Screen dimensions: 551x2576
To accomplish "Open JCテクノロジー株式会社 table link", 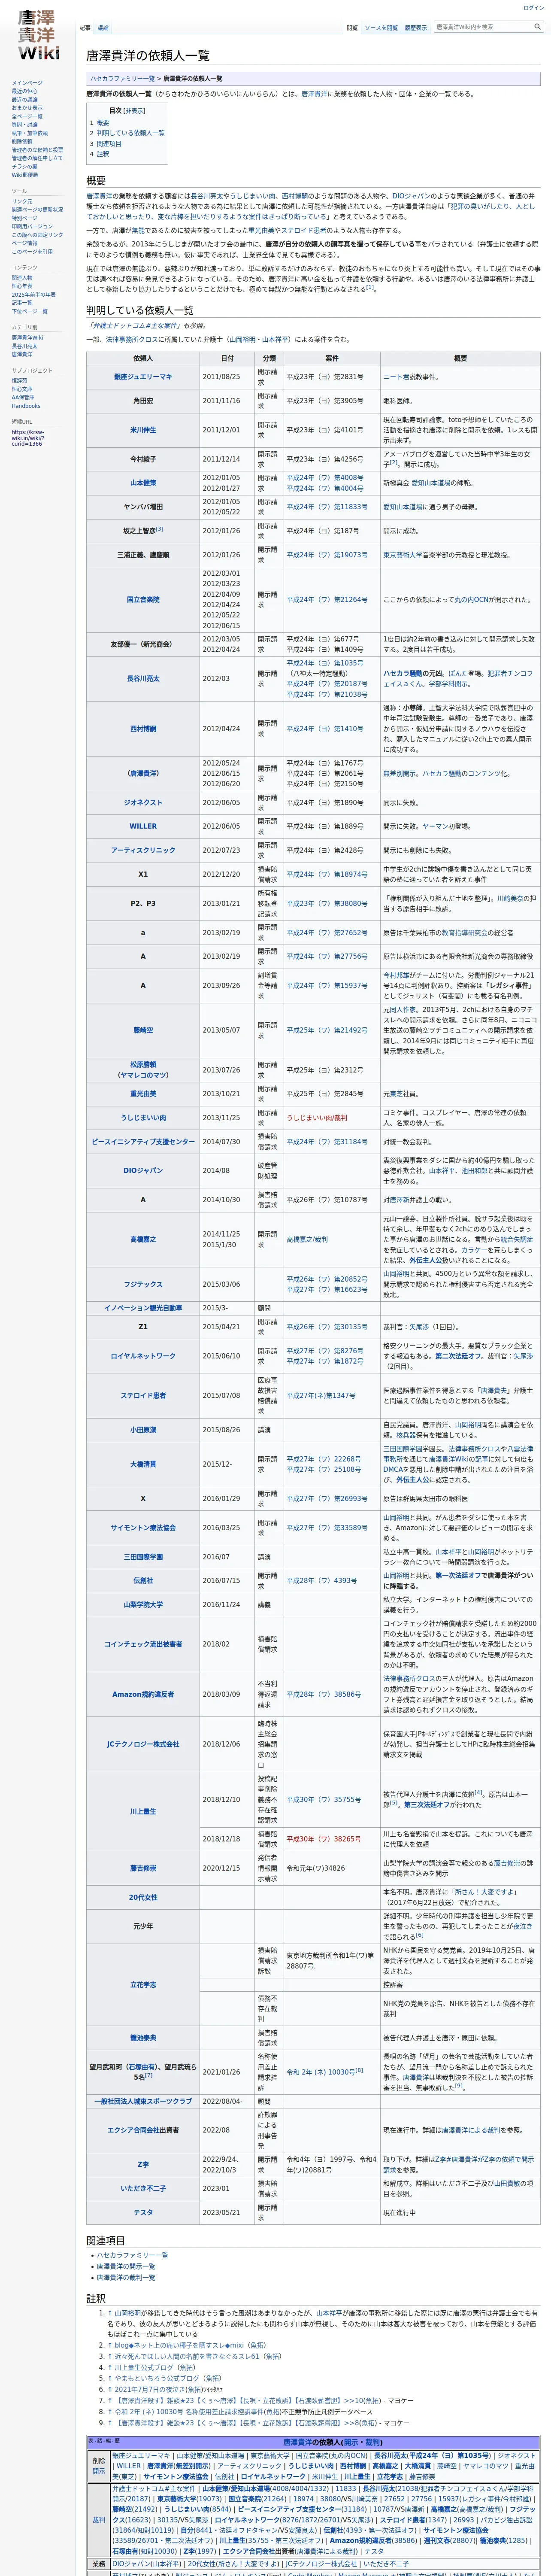I will (x=143, y=1744).
